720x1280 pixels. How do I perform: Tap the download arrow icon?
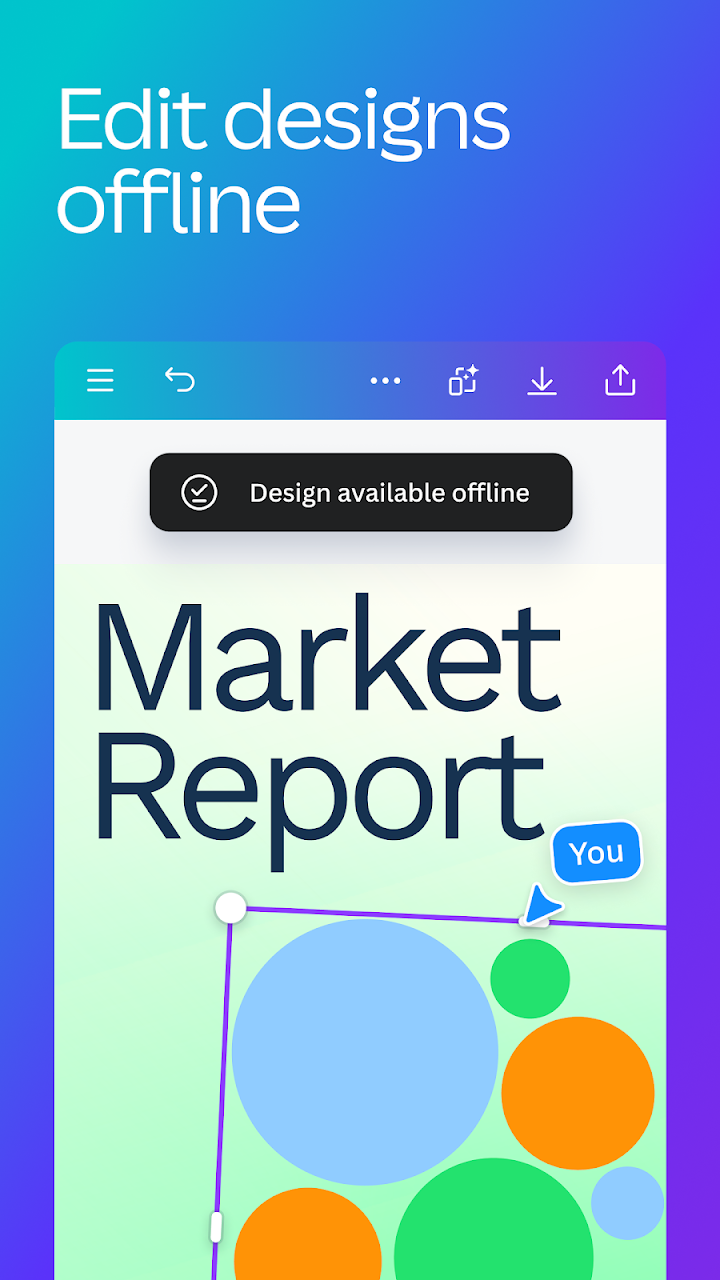(x=541, y=381)
